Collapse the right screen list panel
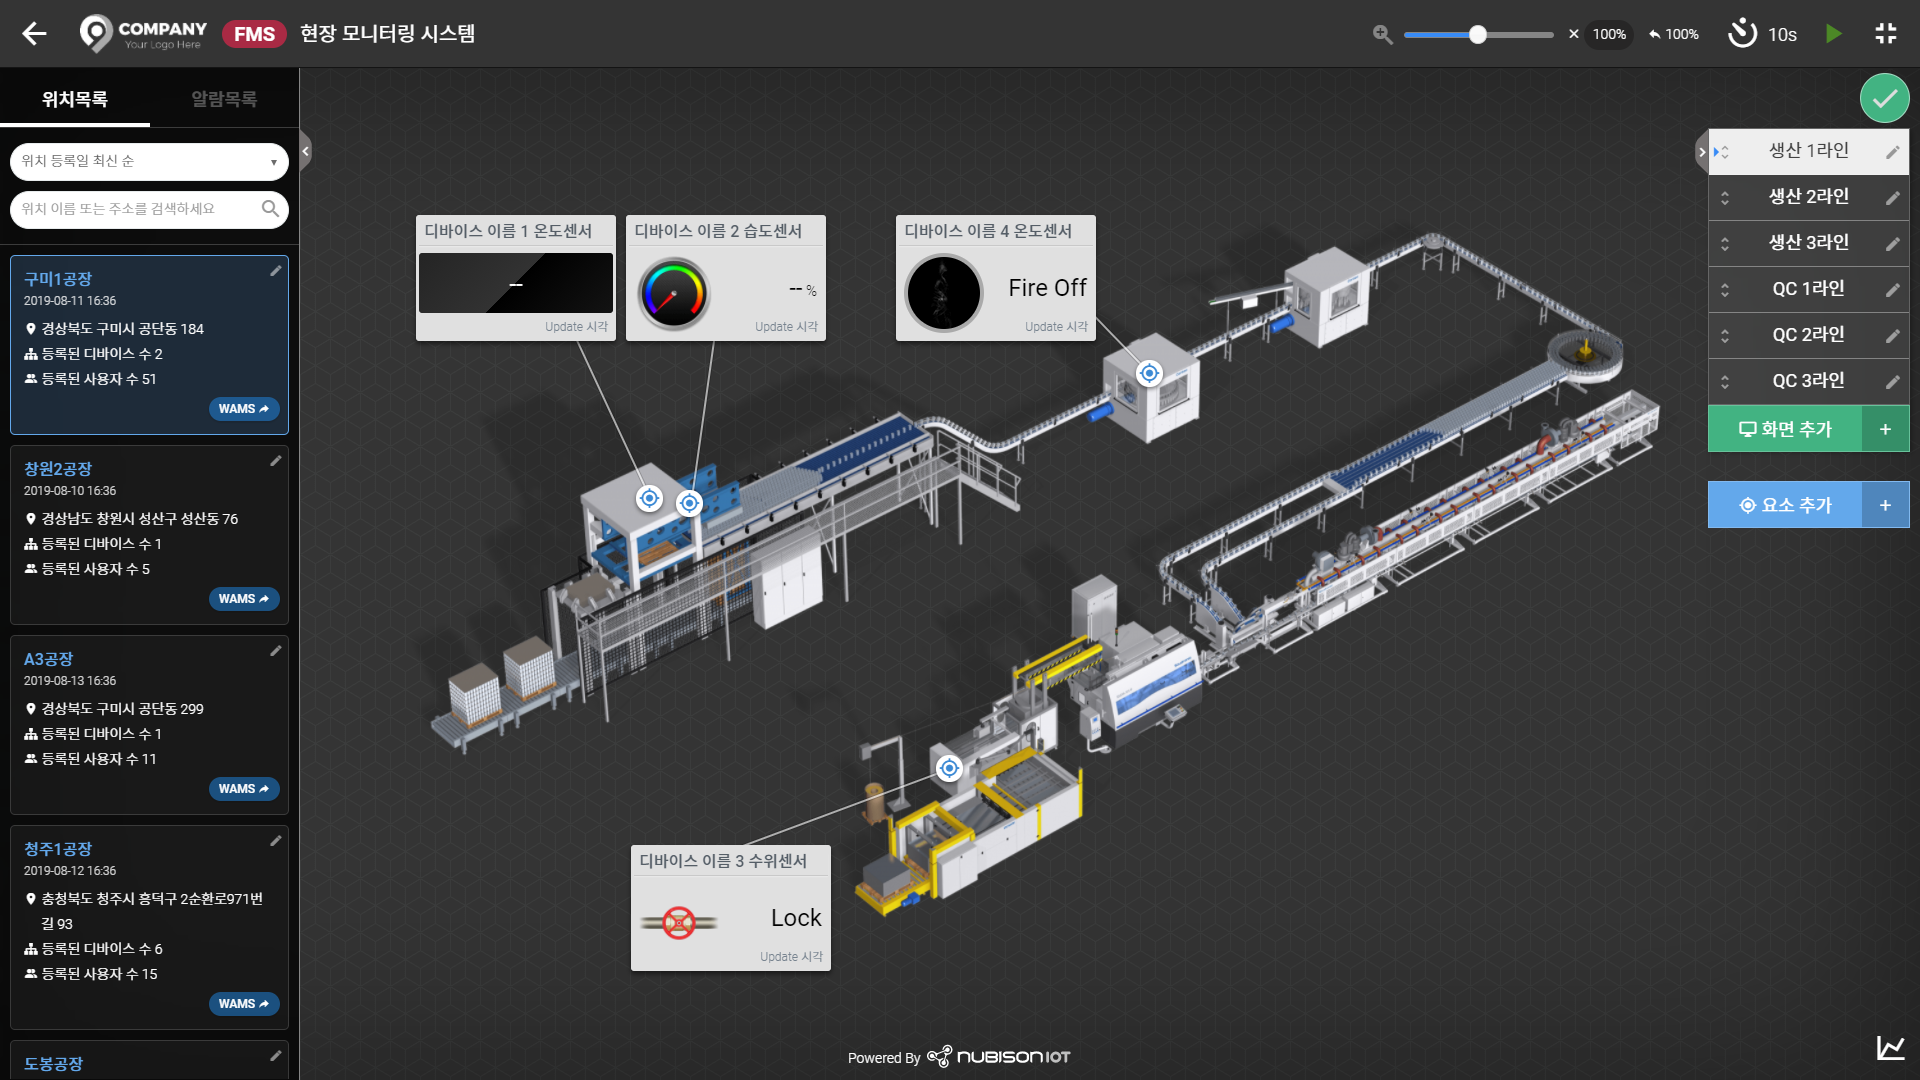The image size is (1920, 1080). [x=1702, y=152]
